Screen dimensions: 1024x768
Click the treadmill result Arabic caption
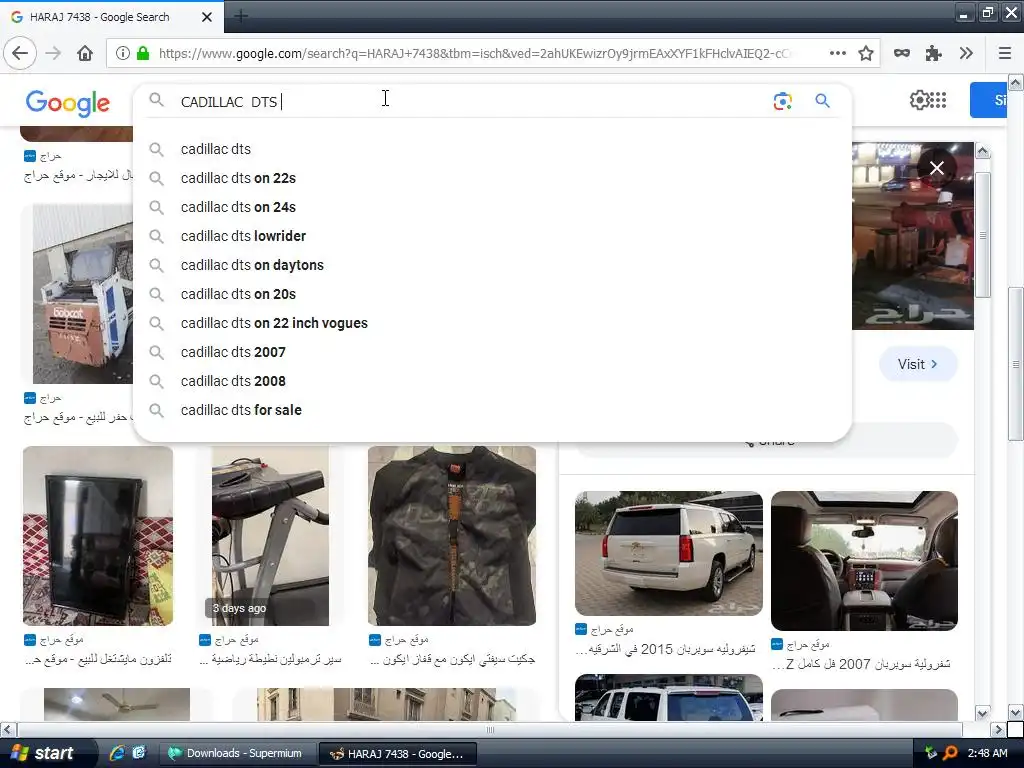[x=270, y=659]
